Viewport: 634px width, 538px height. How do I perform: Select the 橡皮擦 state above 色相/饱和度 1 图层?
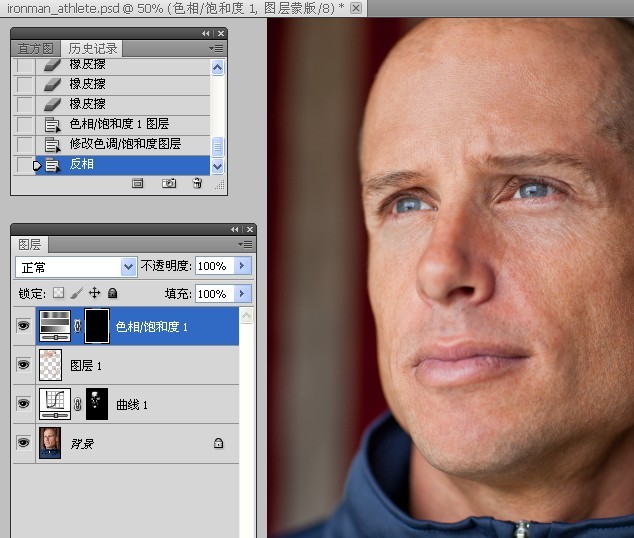(87, 104)
